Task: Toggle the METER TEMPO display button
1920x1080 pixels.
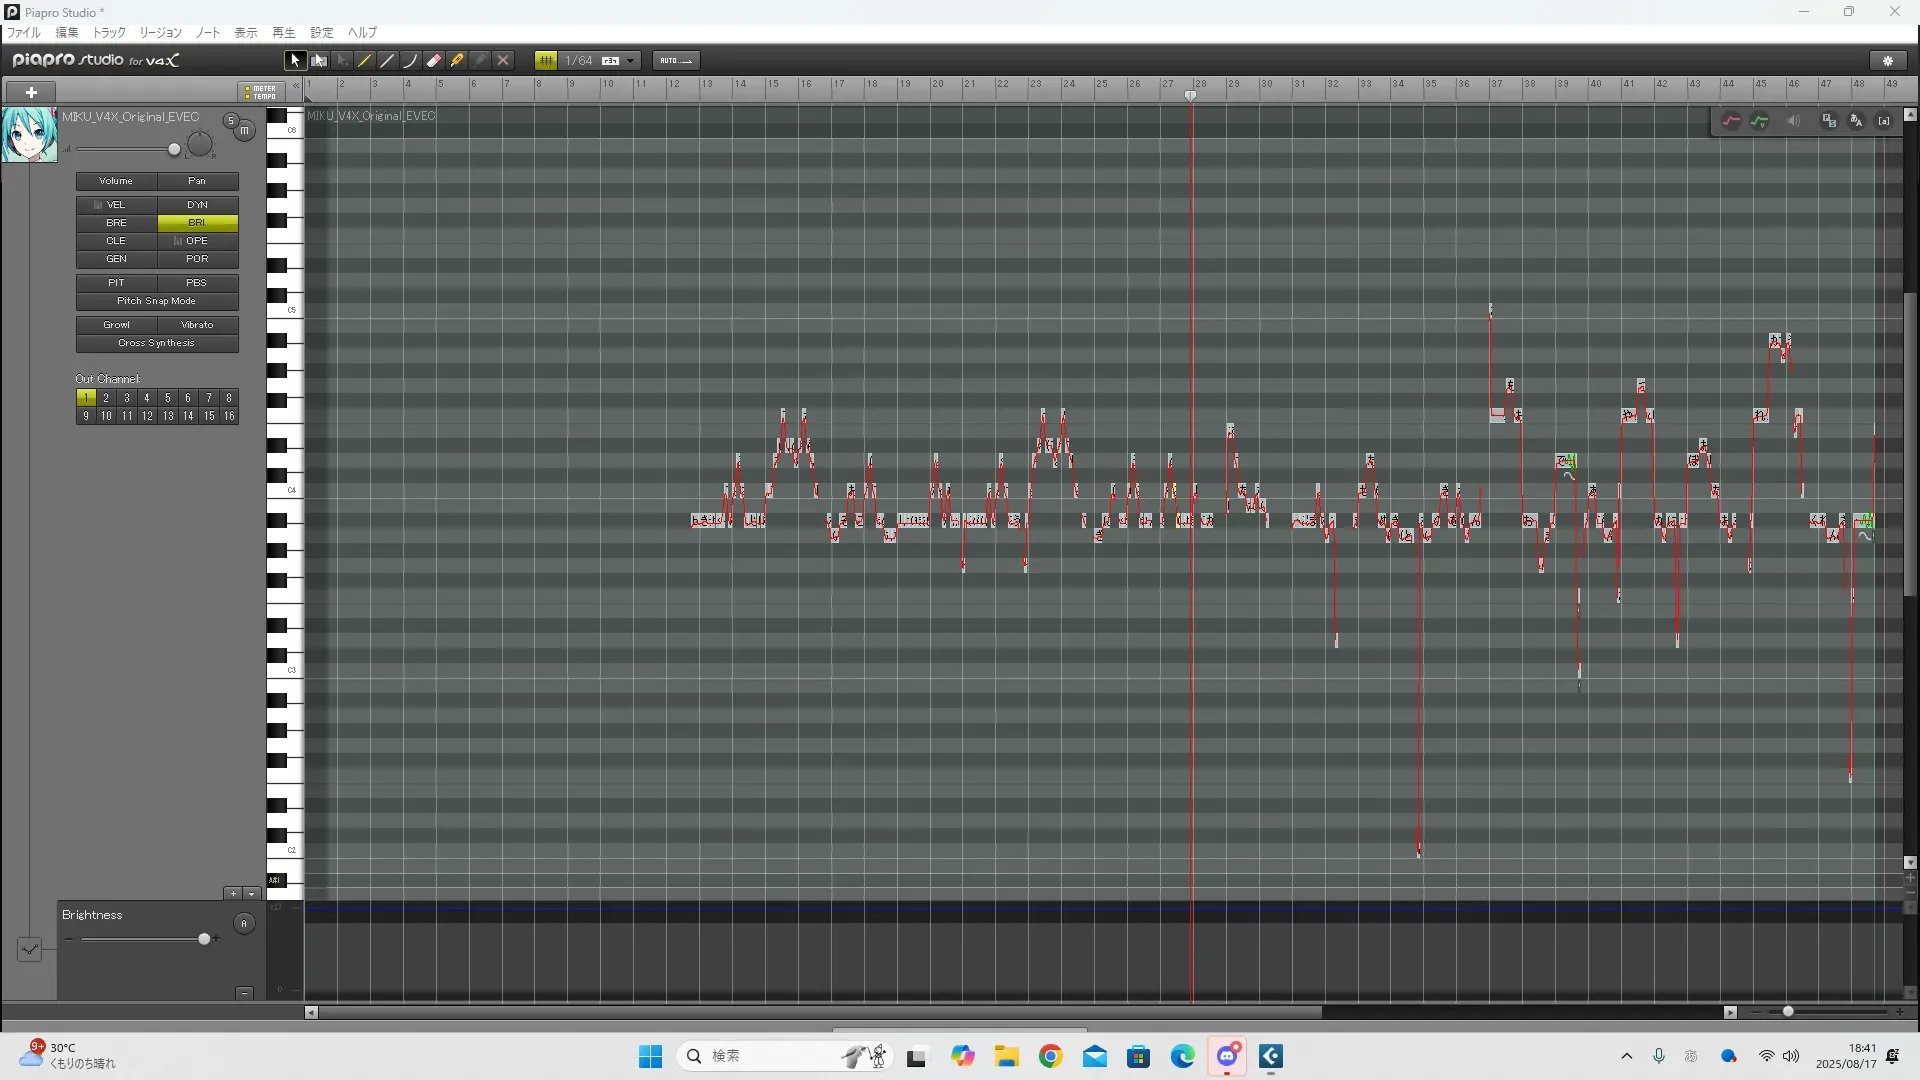Action: click(262, 92)
